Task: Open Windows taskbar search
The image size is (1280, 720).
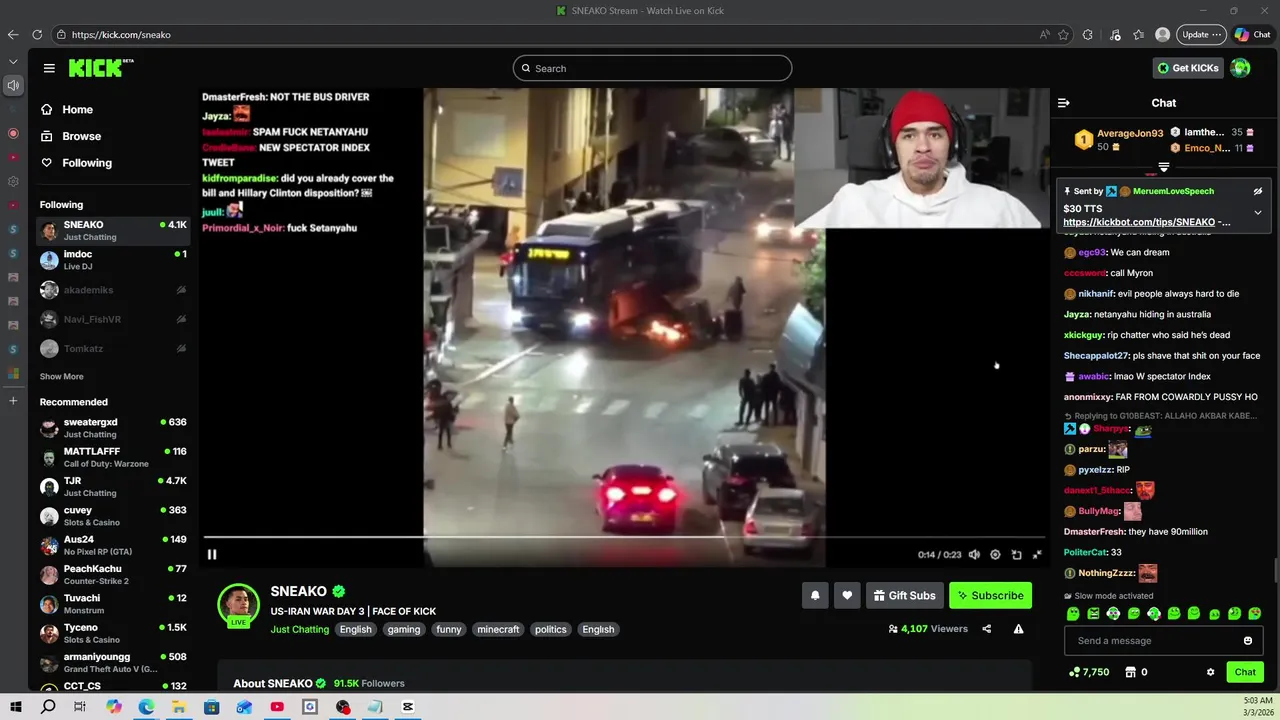Action: (48, 707)
